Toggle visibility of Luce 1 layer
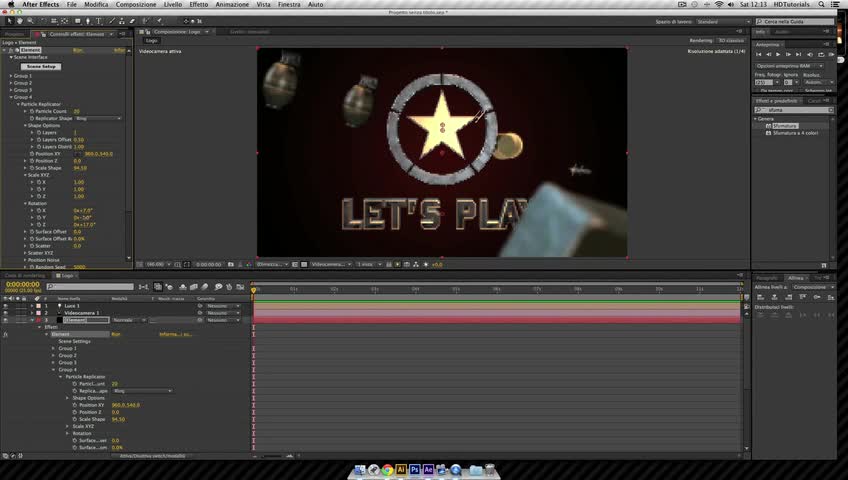This screenshot has width=848, height=480. point(5,306)
